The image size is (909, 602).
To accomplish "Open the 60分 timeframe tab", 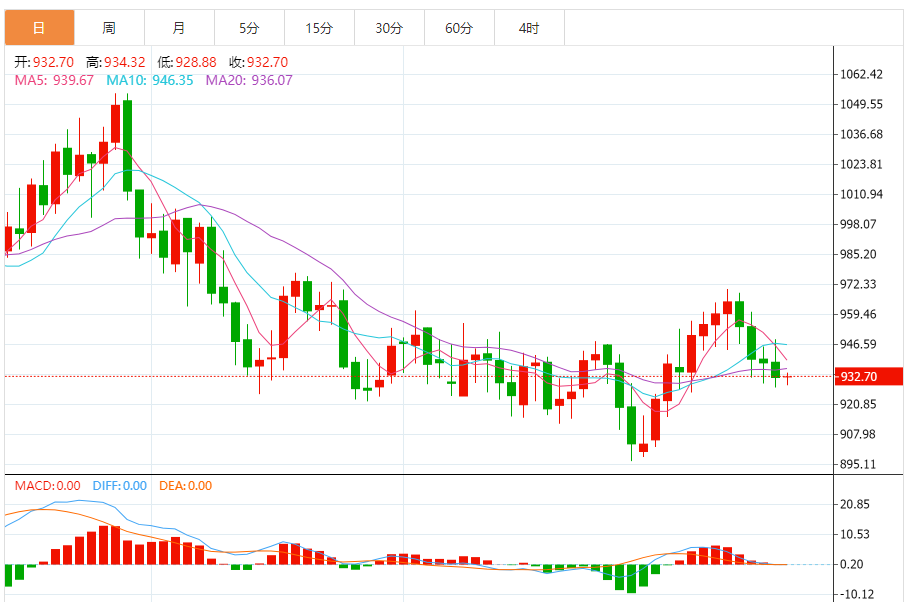I will point(459,28).
